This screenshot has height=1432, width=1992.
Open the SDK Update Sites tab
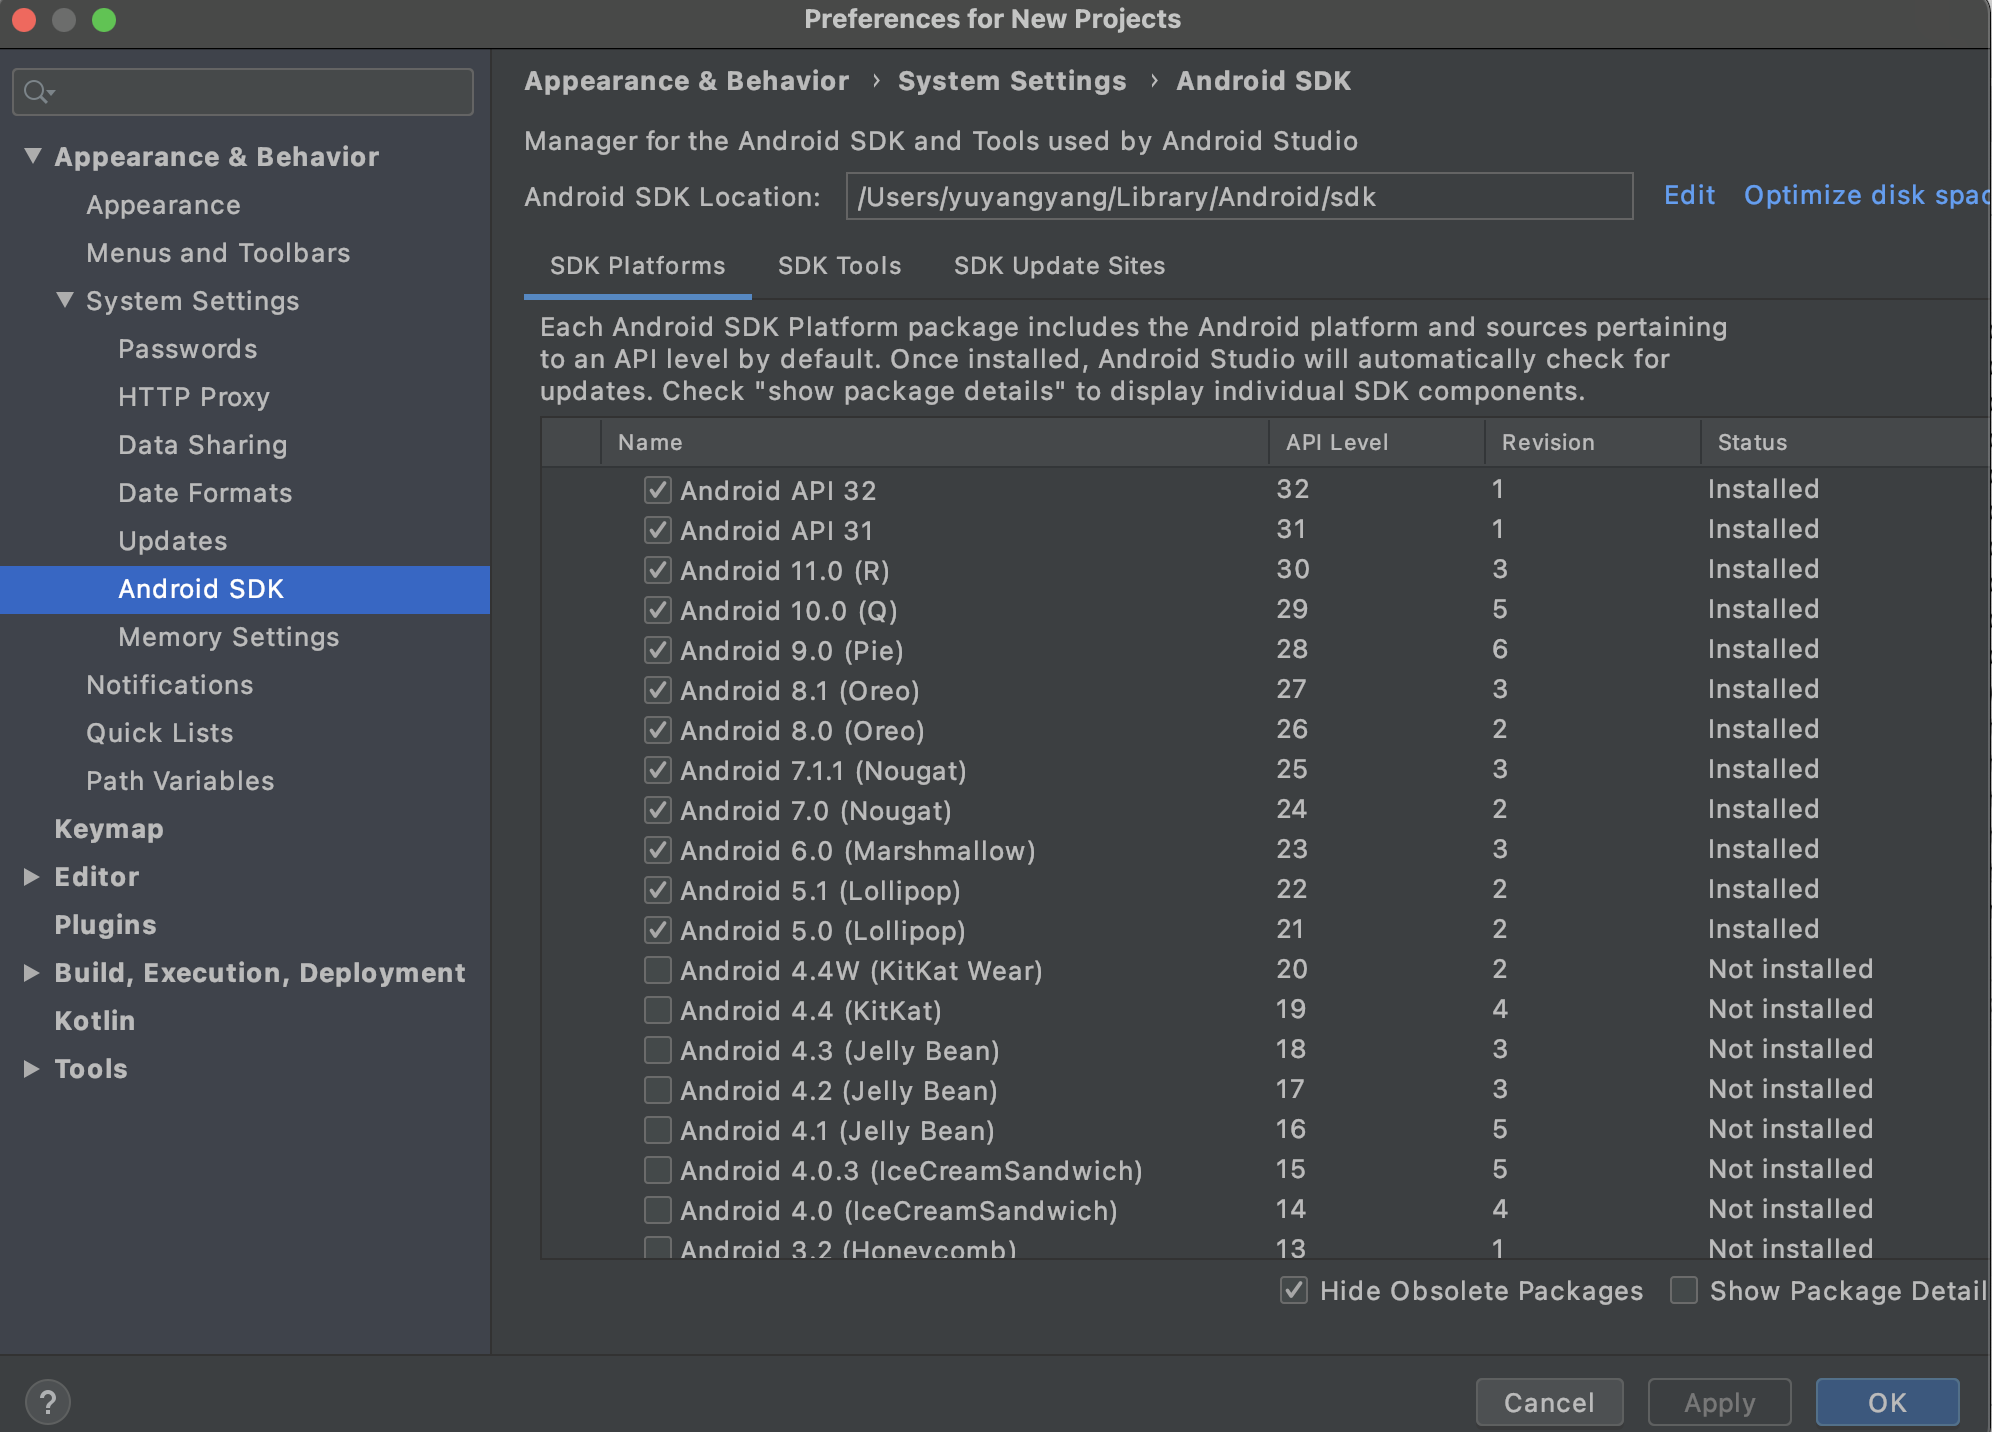click(1059, 266)
